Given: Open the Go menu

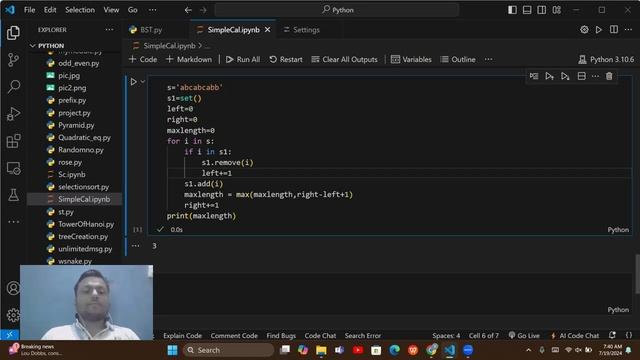Looking at the screenshot, I should point(133,10).
